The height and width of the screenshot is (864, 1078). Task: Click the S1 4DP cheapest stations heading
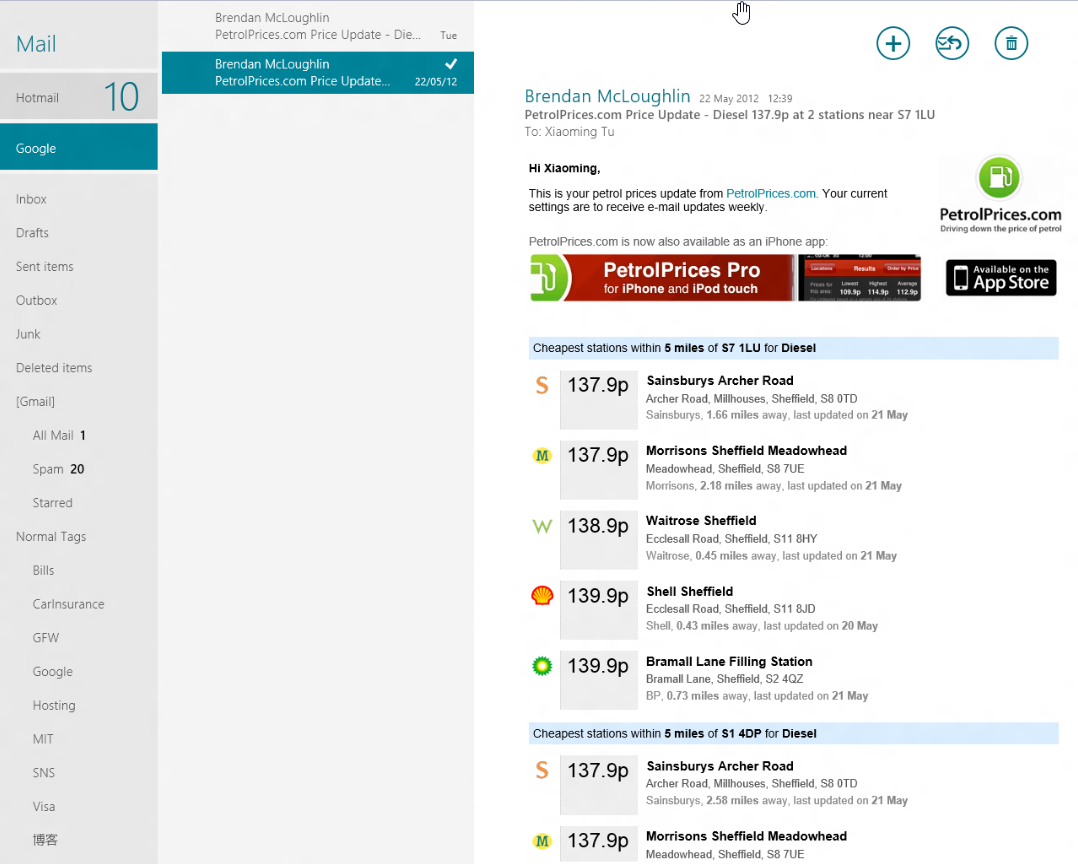coord(793,733)
